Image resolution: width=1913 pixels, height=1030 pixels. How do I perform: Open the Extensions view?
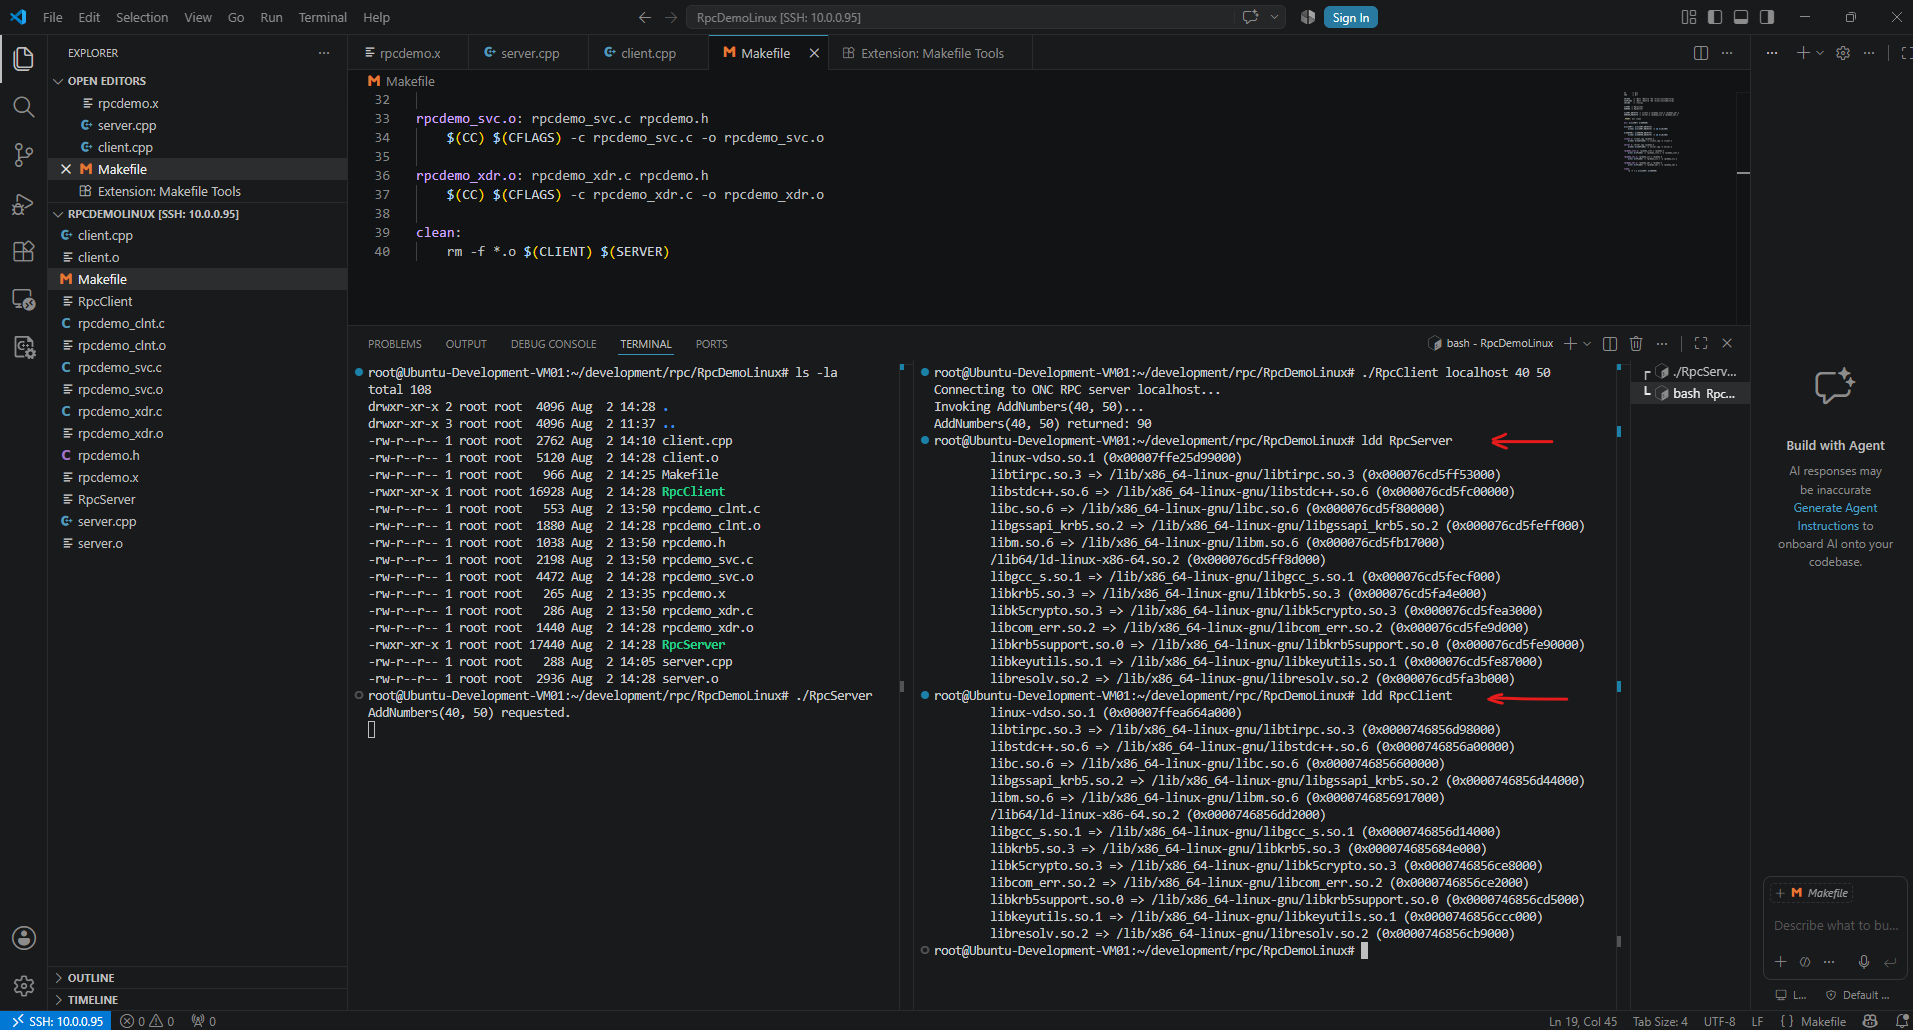(x=24, y=251)
